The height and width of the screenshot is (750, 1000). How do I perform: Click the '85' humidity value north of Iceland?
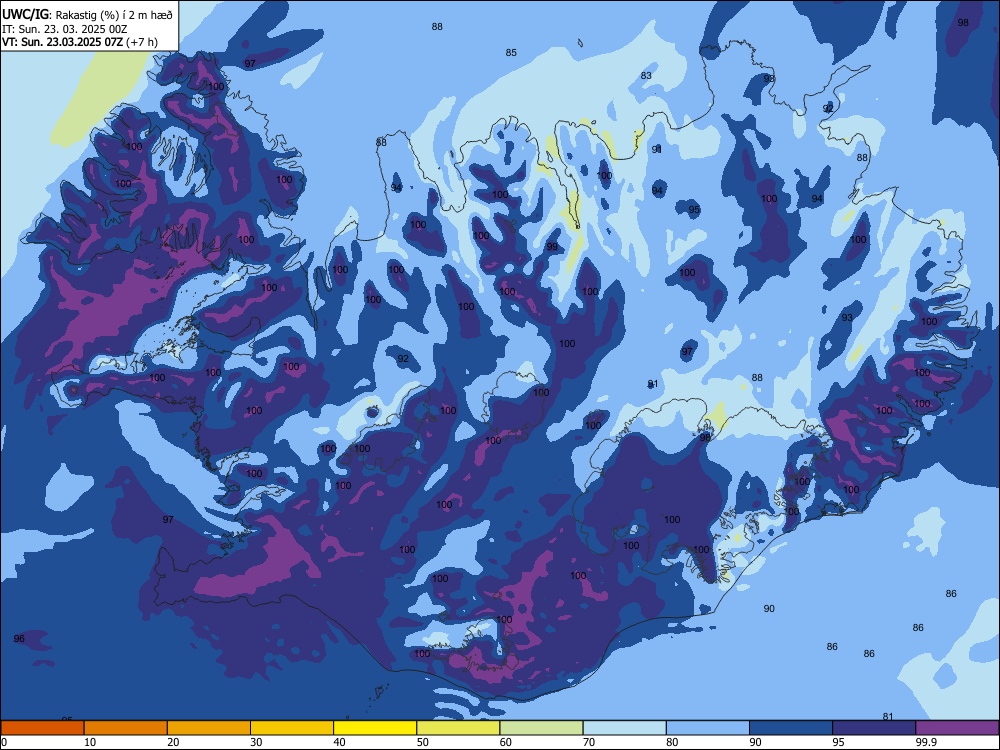(x=511, y=52)
